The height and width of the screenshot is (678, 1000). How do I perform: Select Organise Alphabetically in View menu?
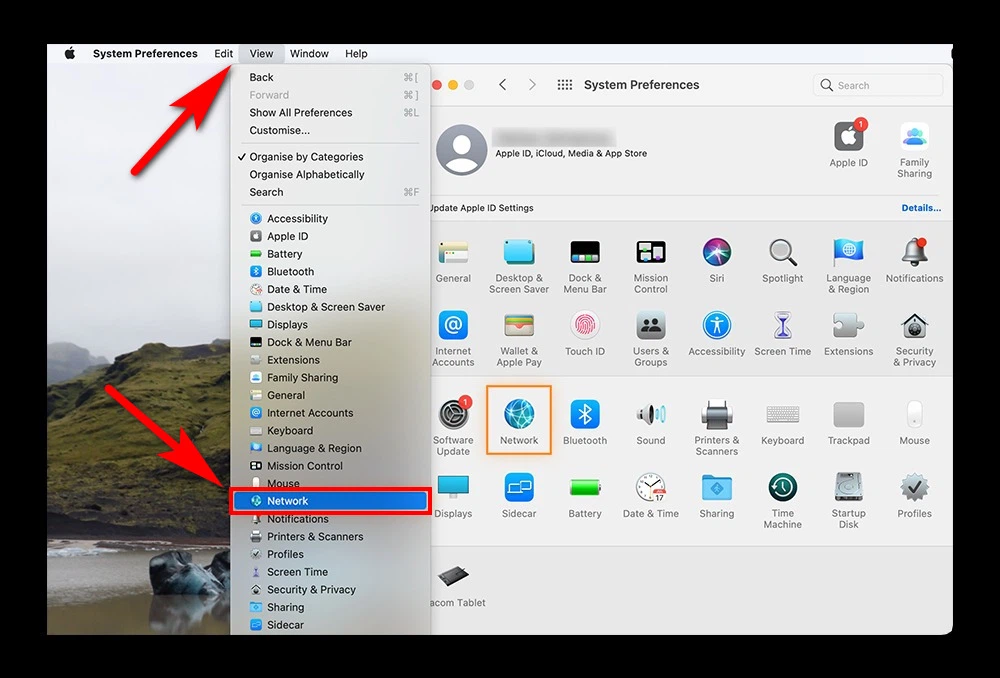click(x=330, y=174)
